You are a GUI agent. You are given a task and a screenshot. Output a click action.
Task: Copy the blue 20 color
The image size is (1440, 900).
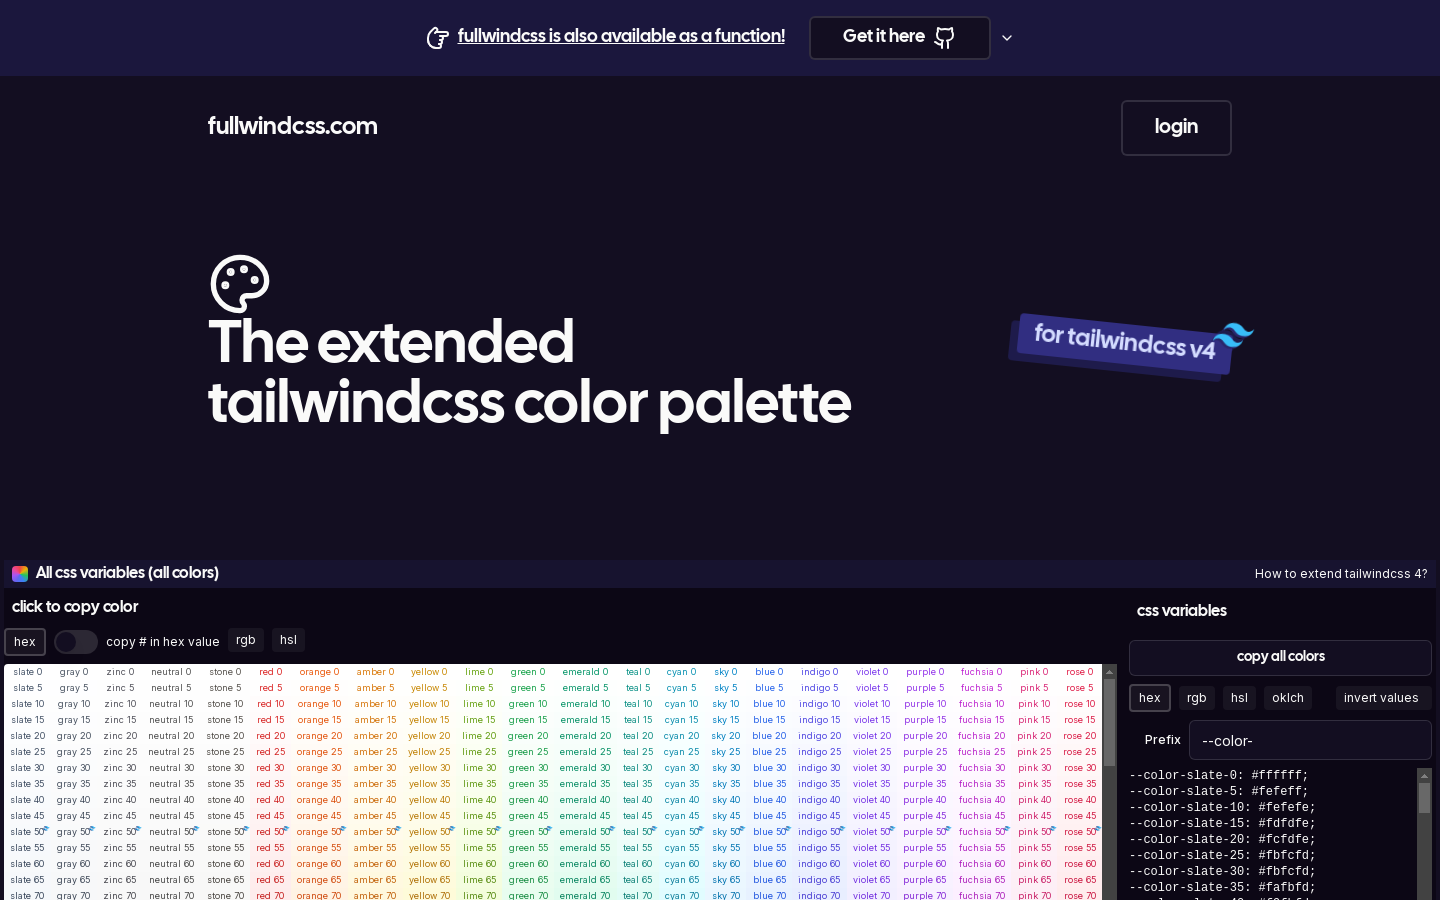(769, 736)
